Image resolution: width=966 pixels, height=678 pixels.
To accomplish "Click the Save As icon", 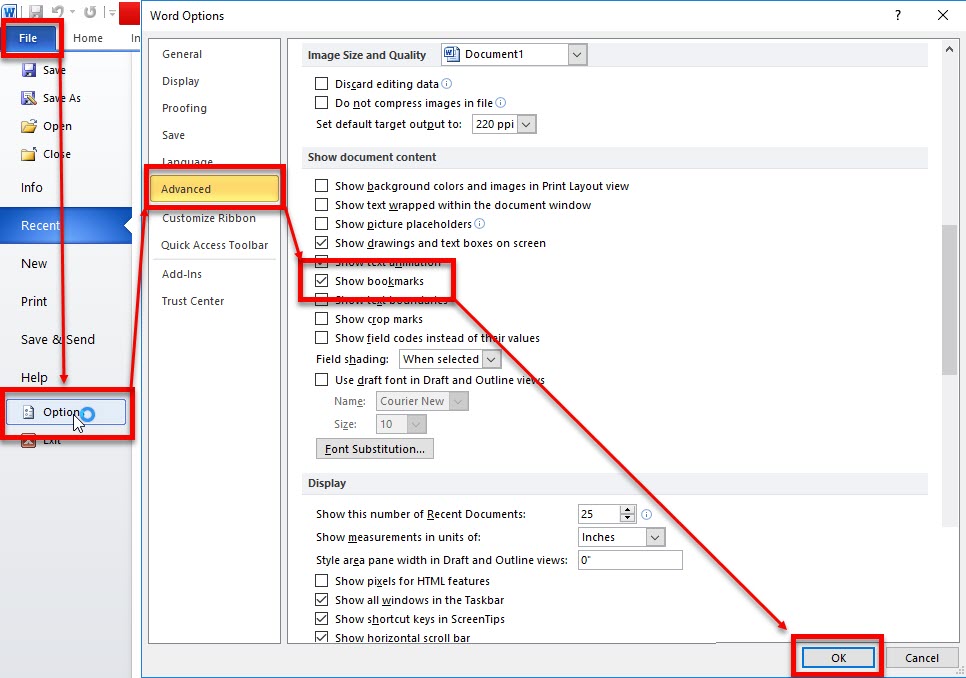I will pyautogui.click(x=29, y=98).
